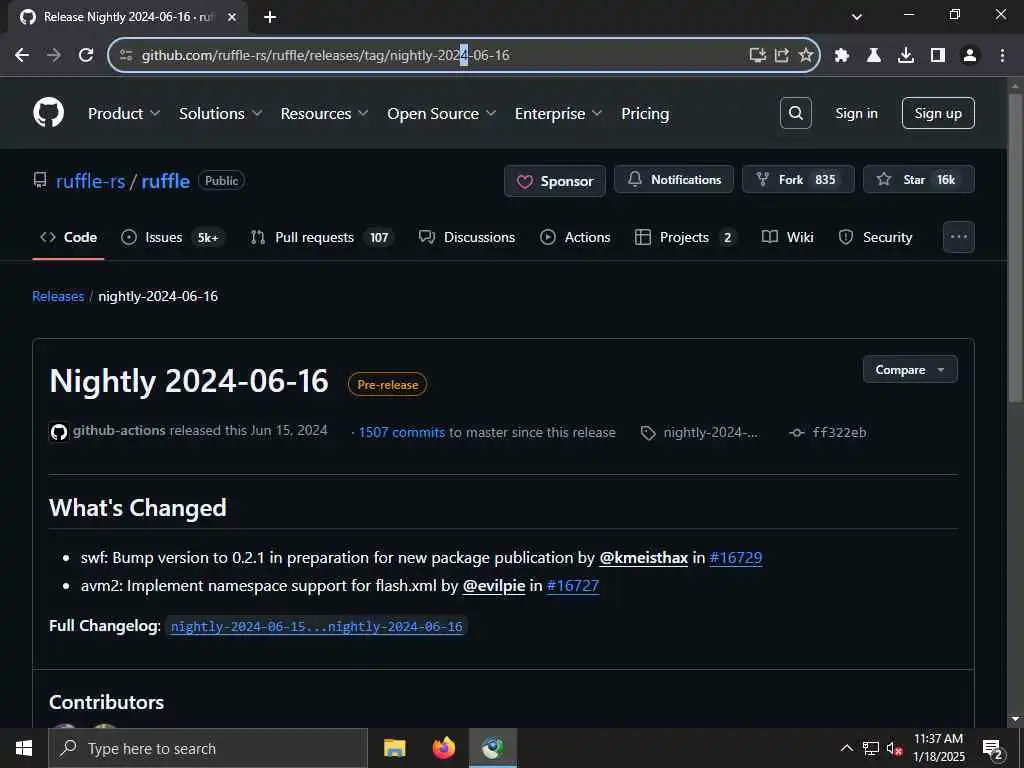The image size is (1024, 768).
Task: Open a new browser tab
Action: click(x=270, y=17)
